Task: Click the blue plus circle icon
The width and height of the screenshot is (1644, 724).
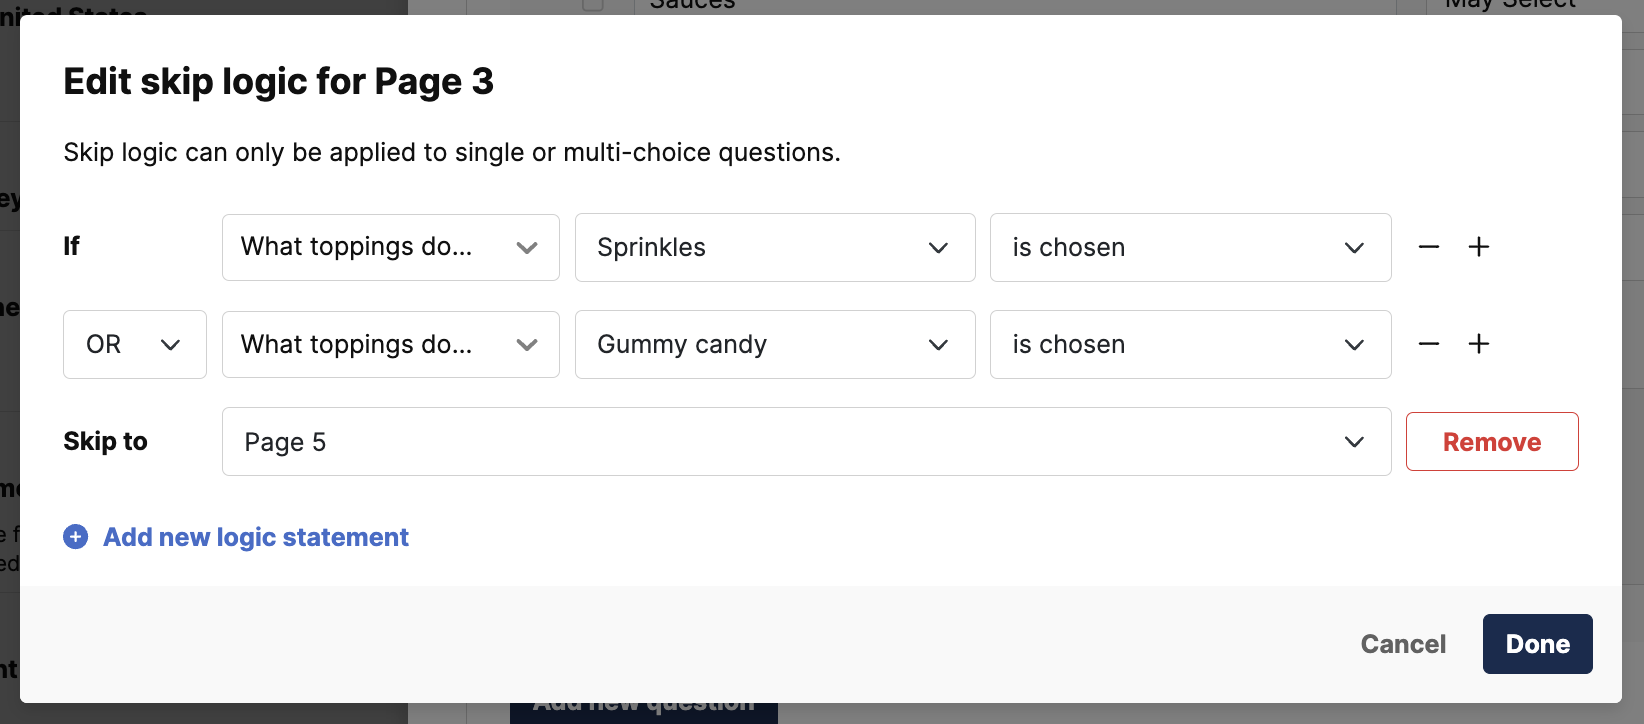Action: [x=76, y=537]
